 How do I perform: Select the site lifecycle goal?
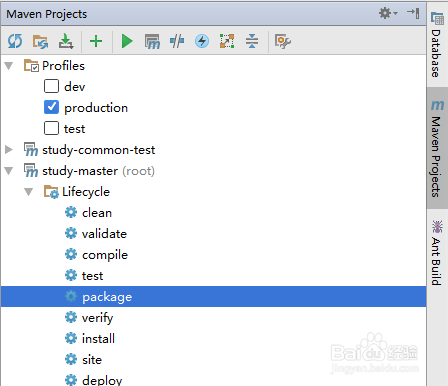point(92,360)
